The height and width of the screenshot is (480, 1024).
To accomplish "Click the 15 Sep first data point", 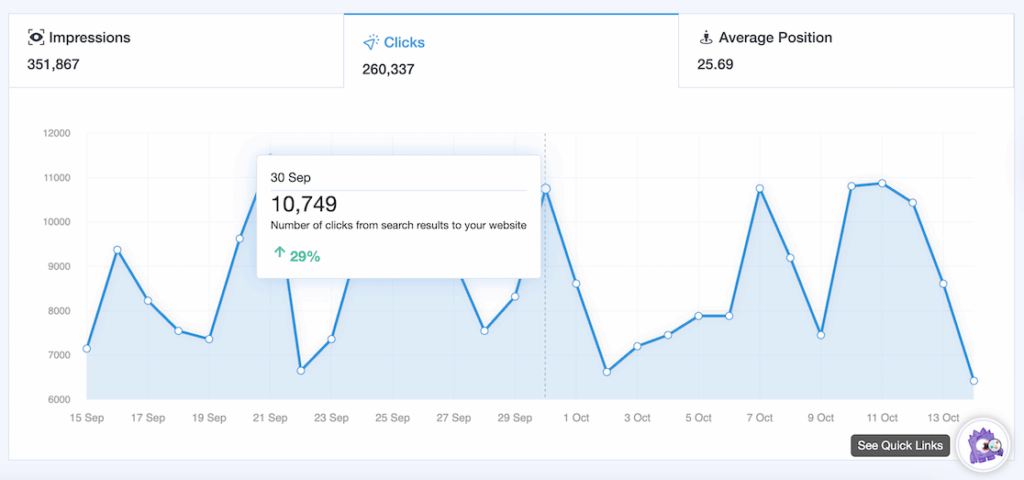I will click(x=87, y=349).
